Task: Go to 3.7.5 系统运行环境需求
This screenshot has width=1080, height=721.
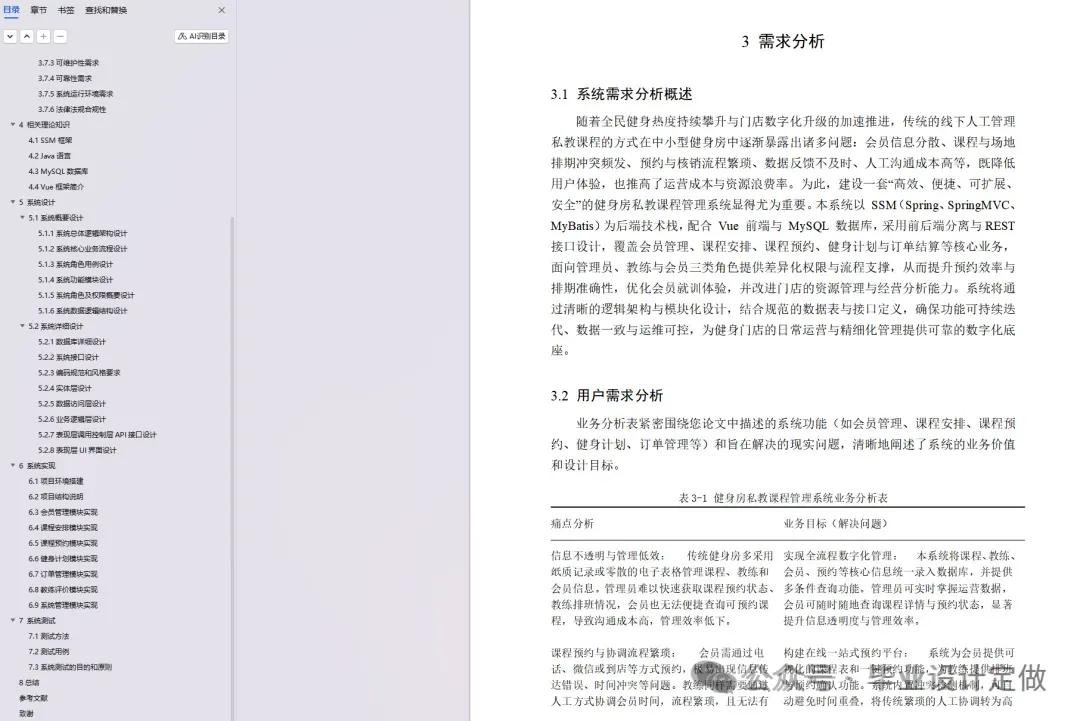Action: (x=76, y=94)
